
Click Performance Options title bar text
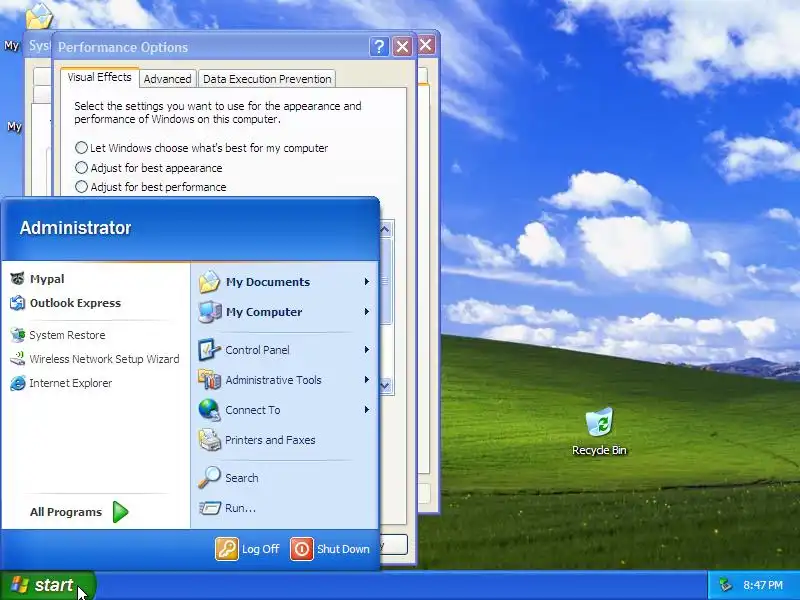[x=123, y=47]
